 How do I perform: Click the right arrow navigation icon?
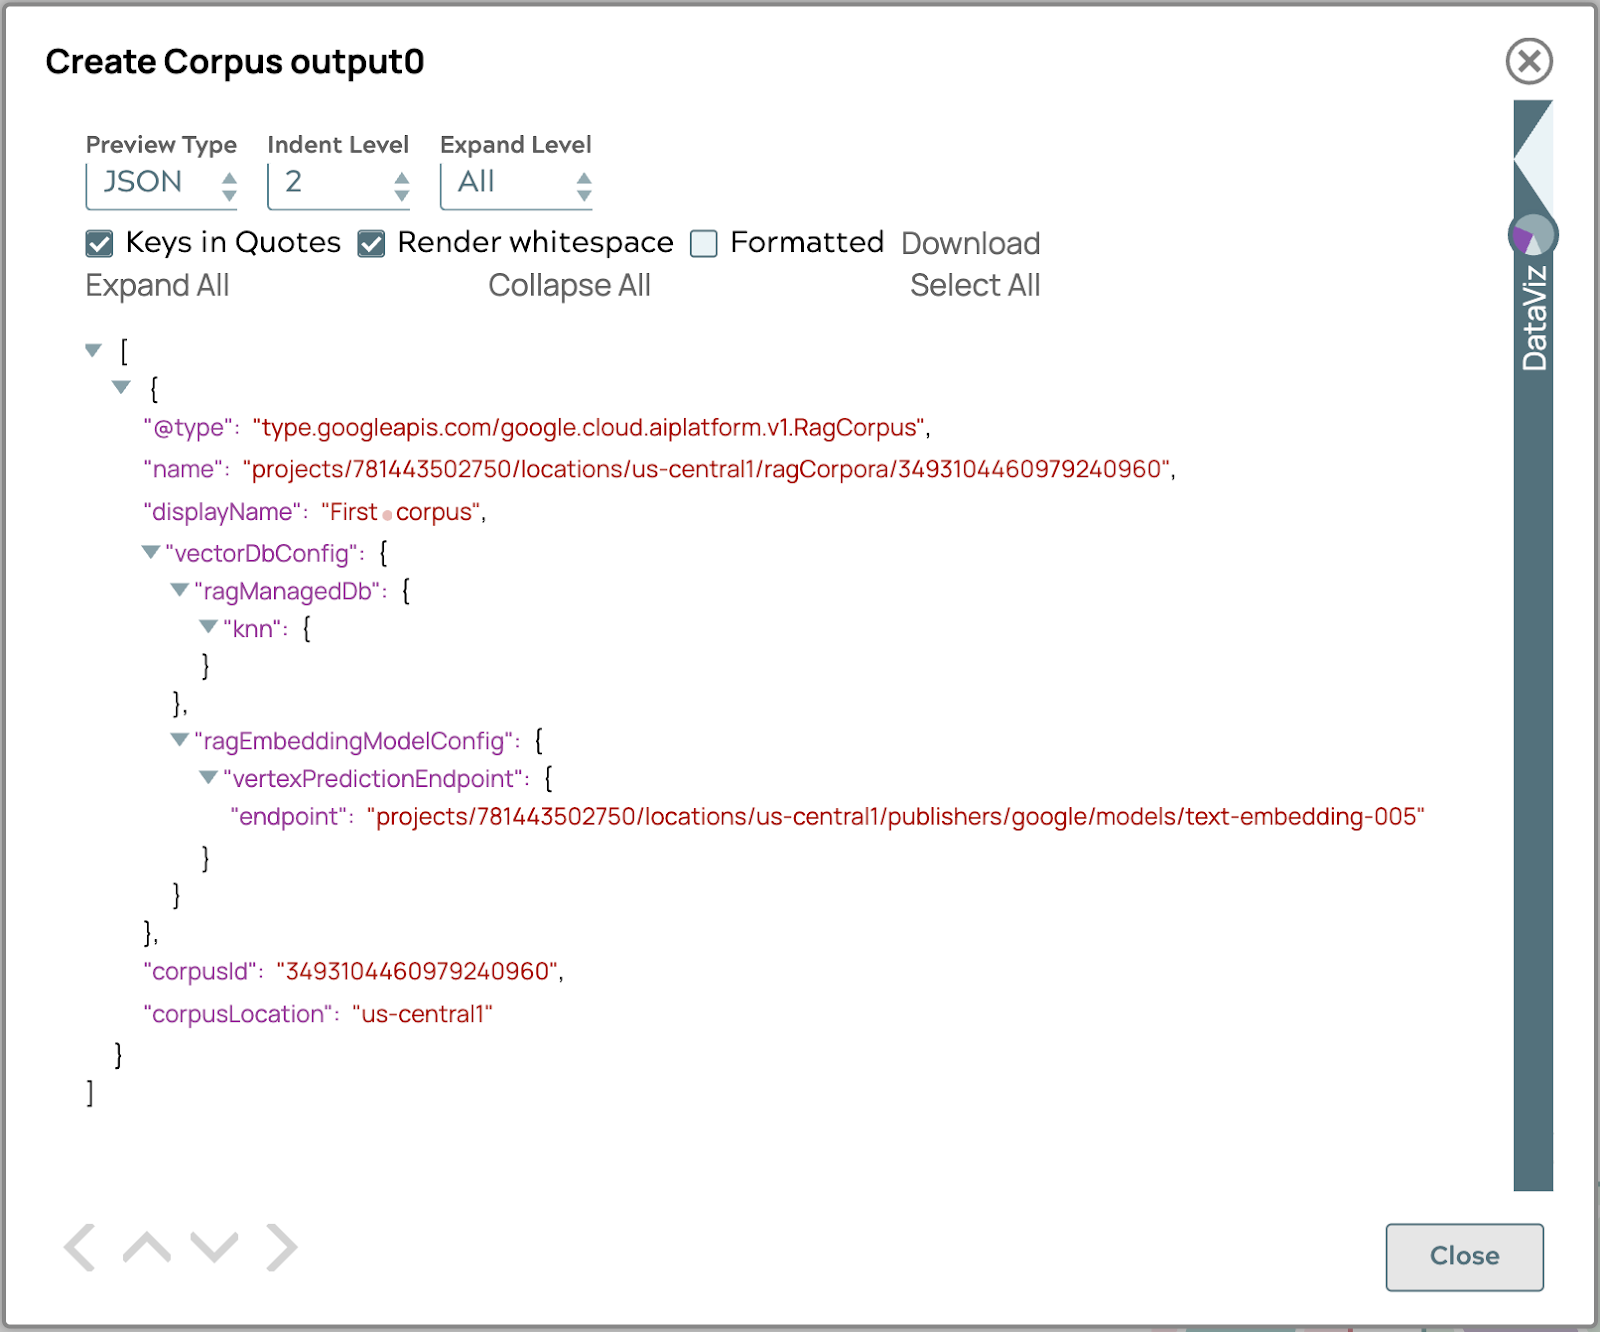pos(281,1247)
